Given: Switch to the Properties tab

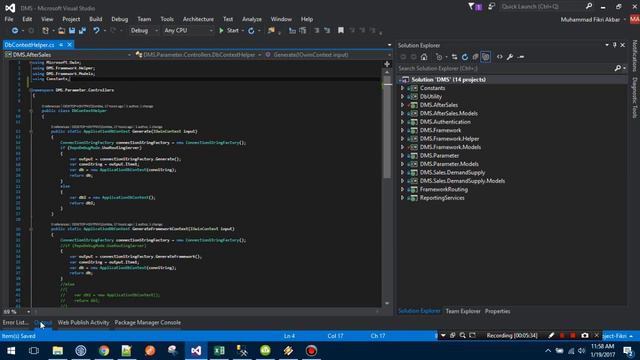Looking at the screenshot, I should click(x=497, y=311).
